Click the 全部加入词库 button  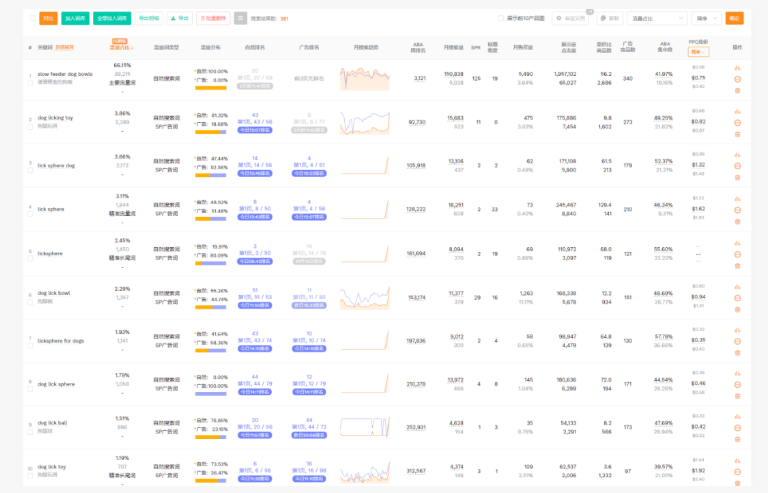[x=112, y=18]
